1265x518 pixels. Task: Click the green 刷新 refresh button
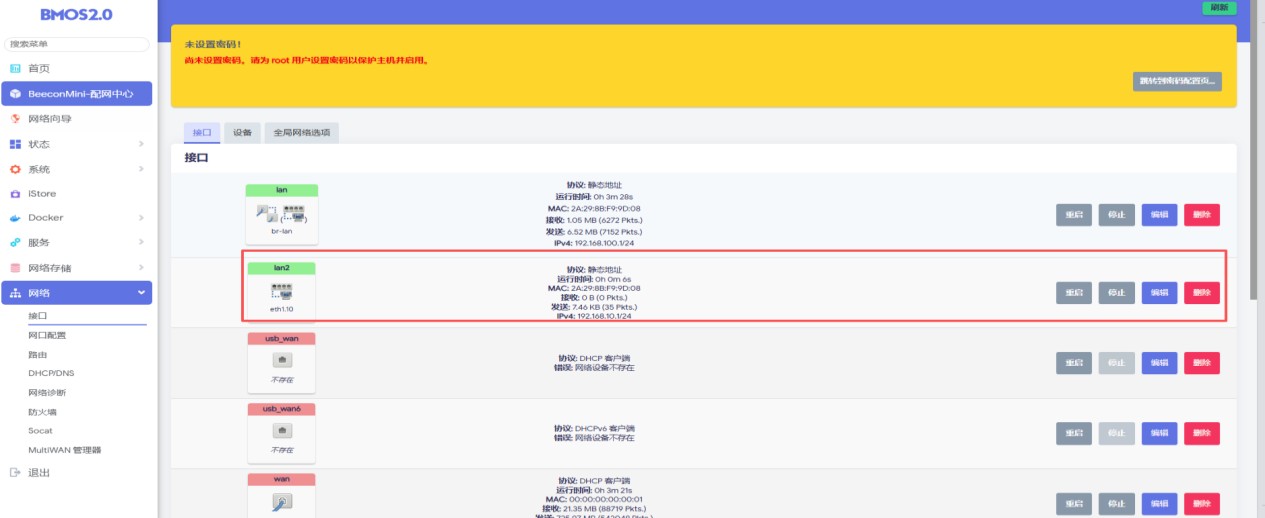point(1219,7)
